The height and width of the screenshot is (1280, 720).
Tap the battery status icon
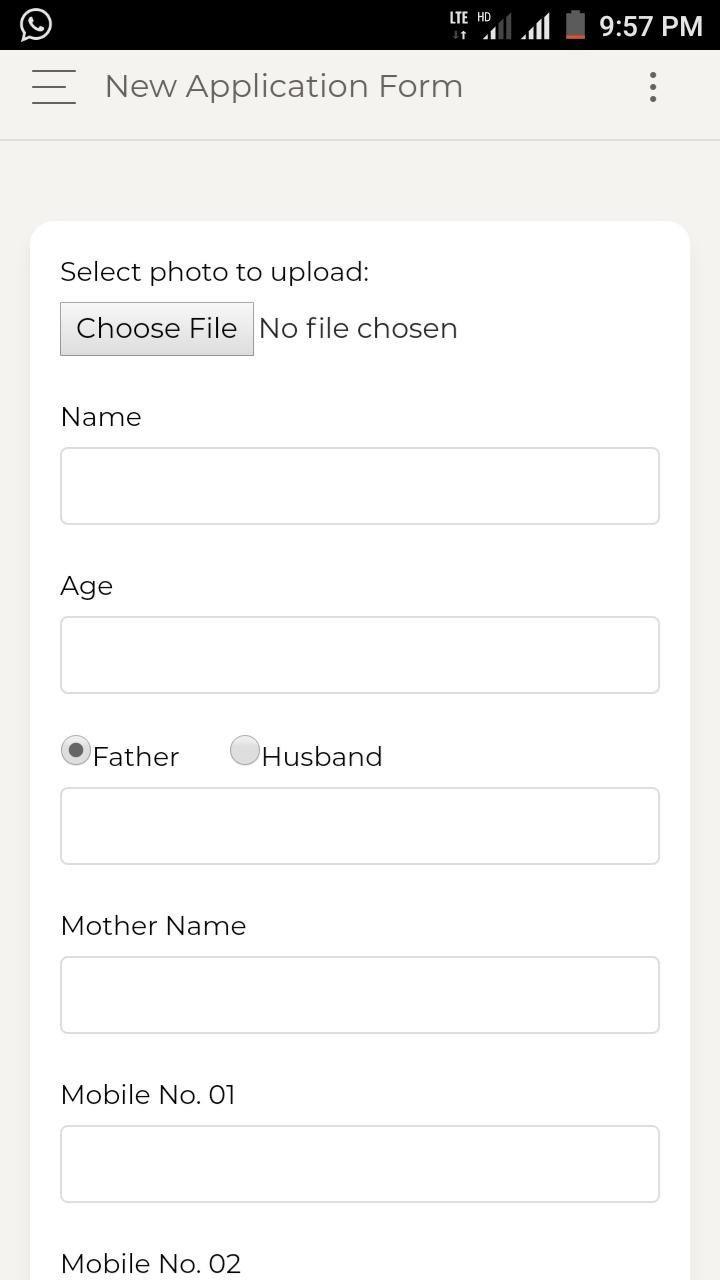tap(575, 25)
